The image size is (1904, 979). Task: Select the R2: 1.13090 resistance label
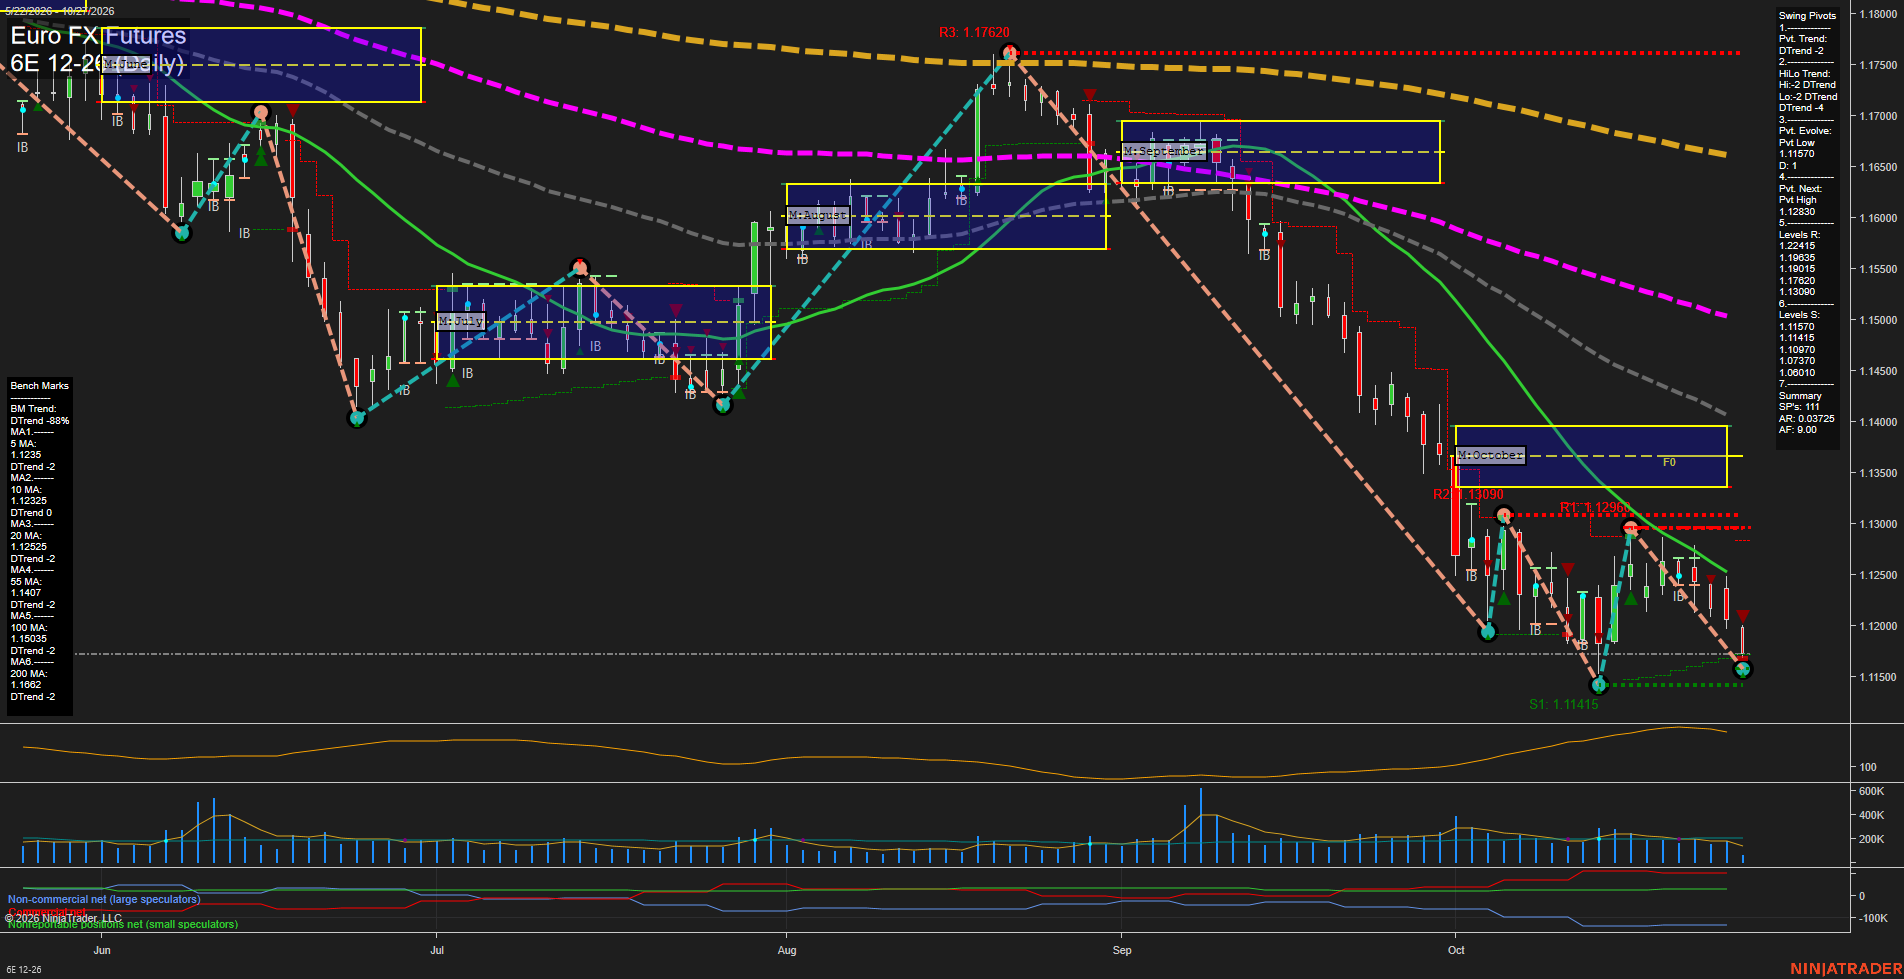click(1468, 495)
